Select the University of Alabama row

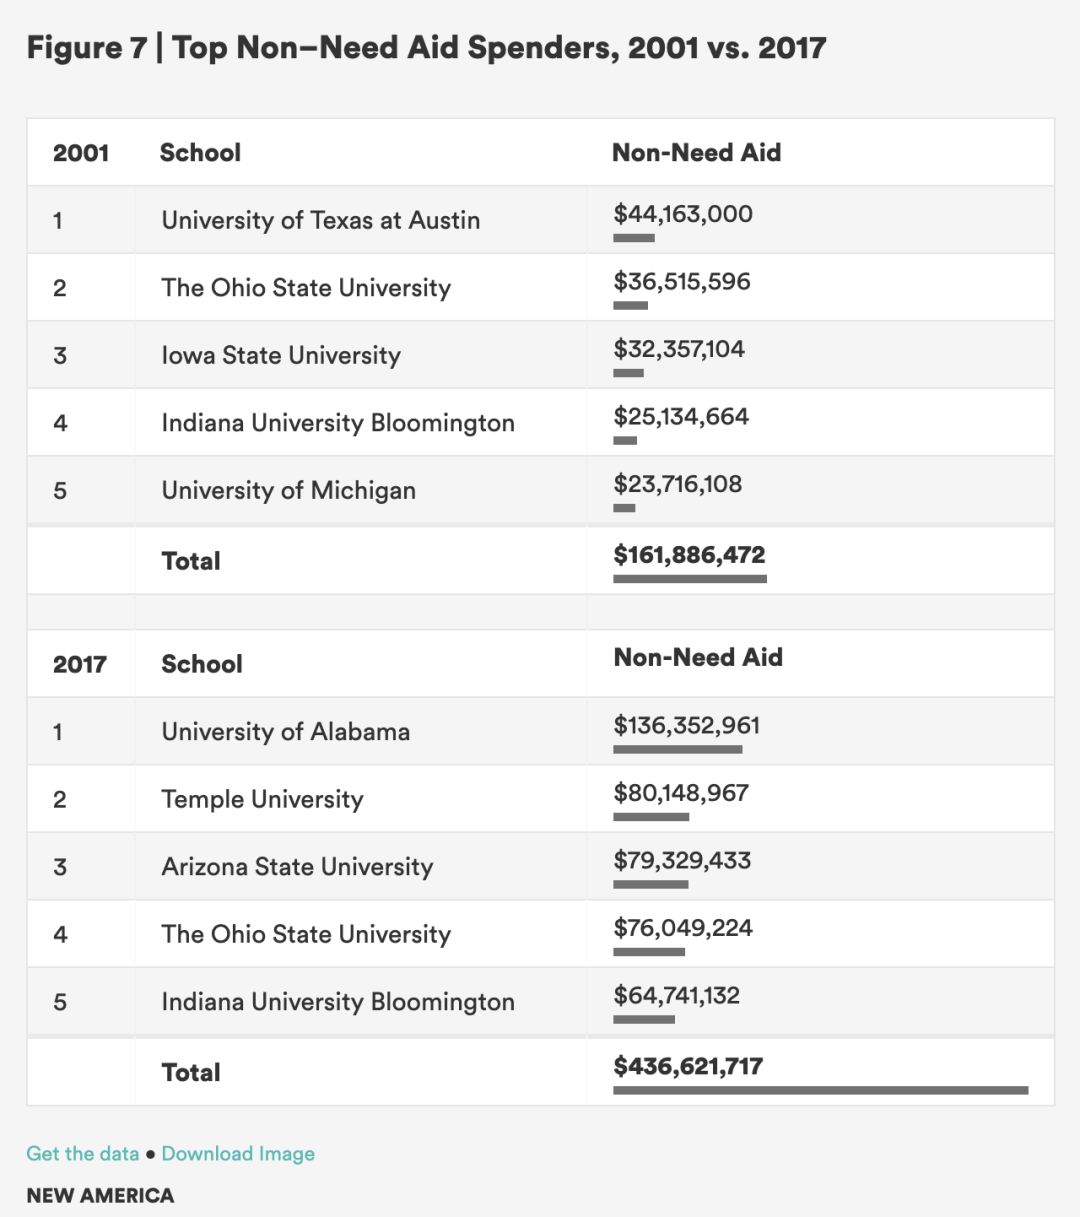pyautogui.click(x=540, y=731)
